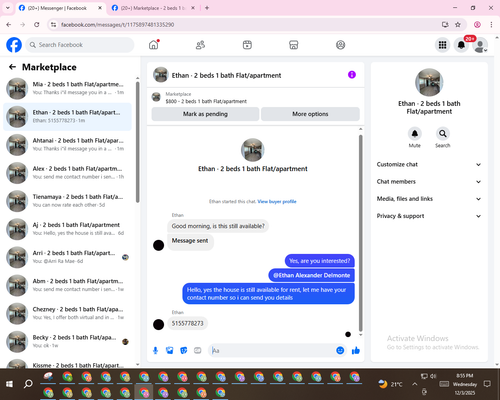
Task: Go to the Home feed icon
Action: tap(154, 45)
